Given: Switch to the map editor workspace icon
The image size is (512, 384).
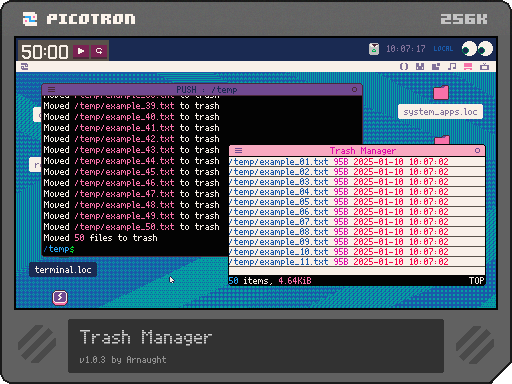Looking at the screenshot, I should pos(436,66).
